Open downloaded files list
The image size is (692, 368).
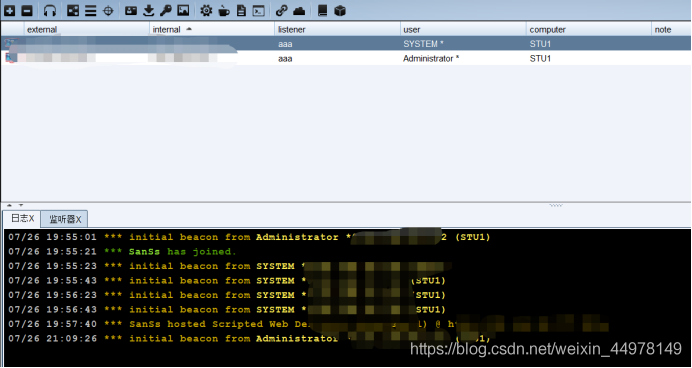[x=149, y=11]
